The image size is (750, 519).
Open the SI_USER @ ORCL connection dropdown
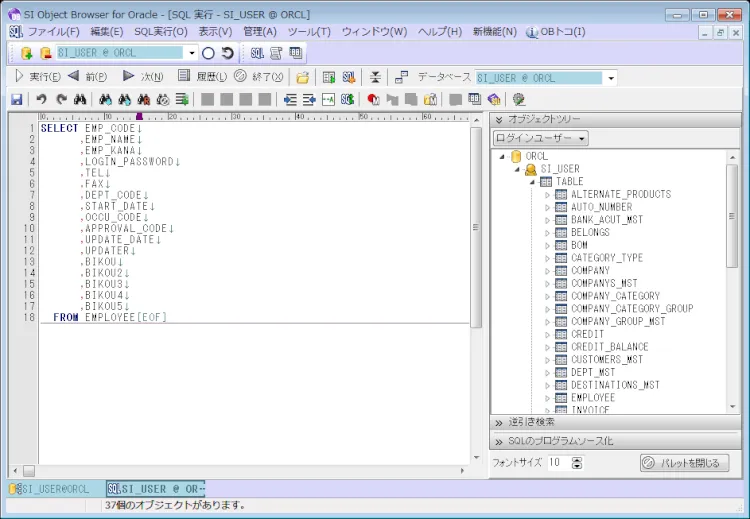192,53
